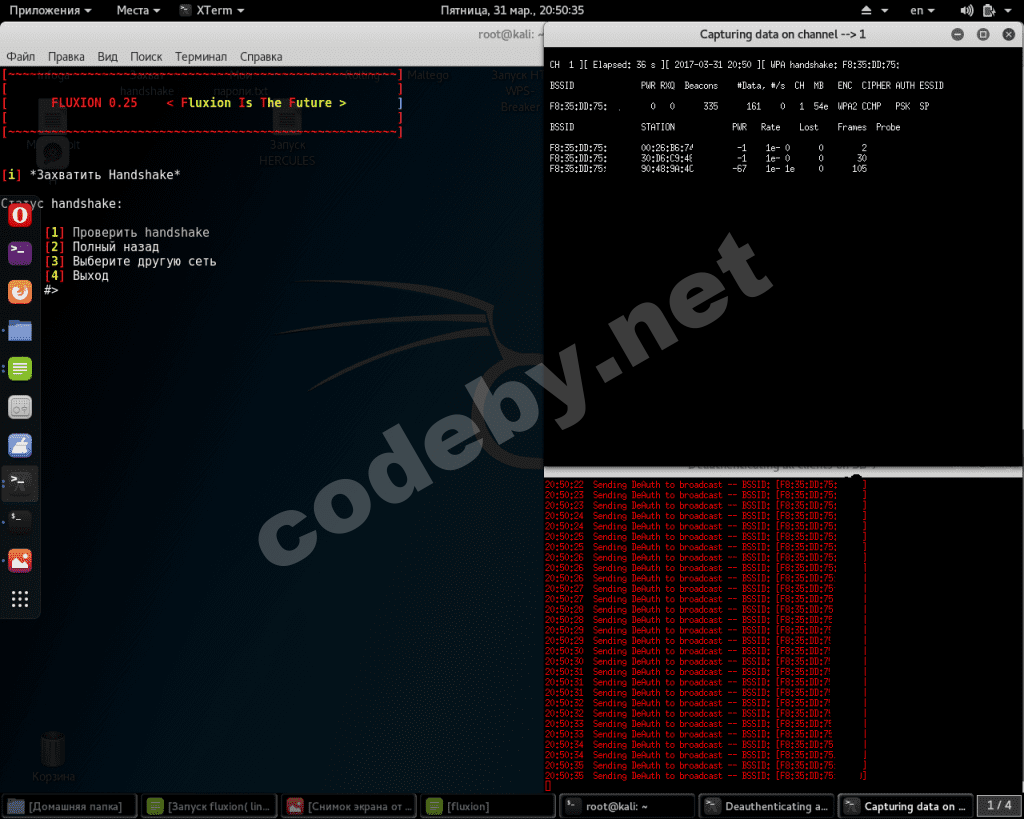Open the Файл menu
This screenshot has width=1024, height=819.
[x=21, y=57]
